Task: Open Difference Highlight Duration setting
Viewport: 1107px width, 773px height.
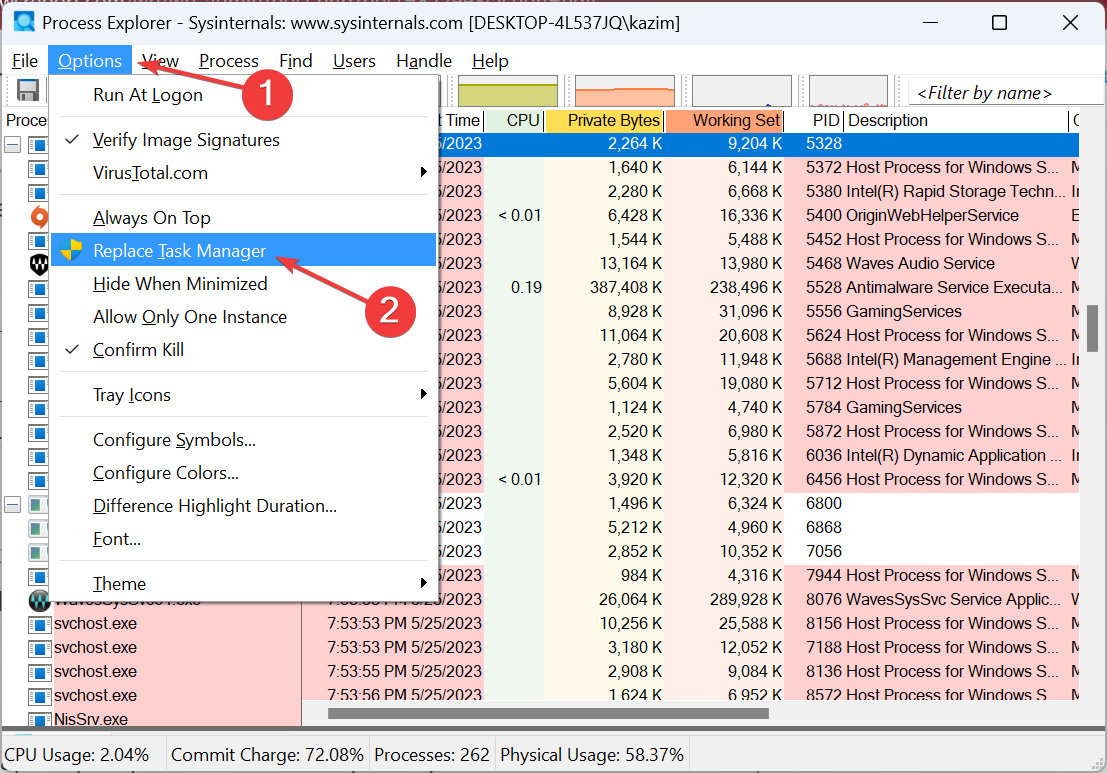Action: click(243, 506)
